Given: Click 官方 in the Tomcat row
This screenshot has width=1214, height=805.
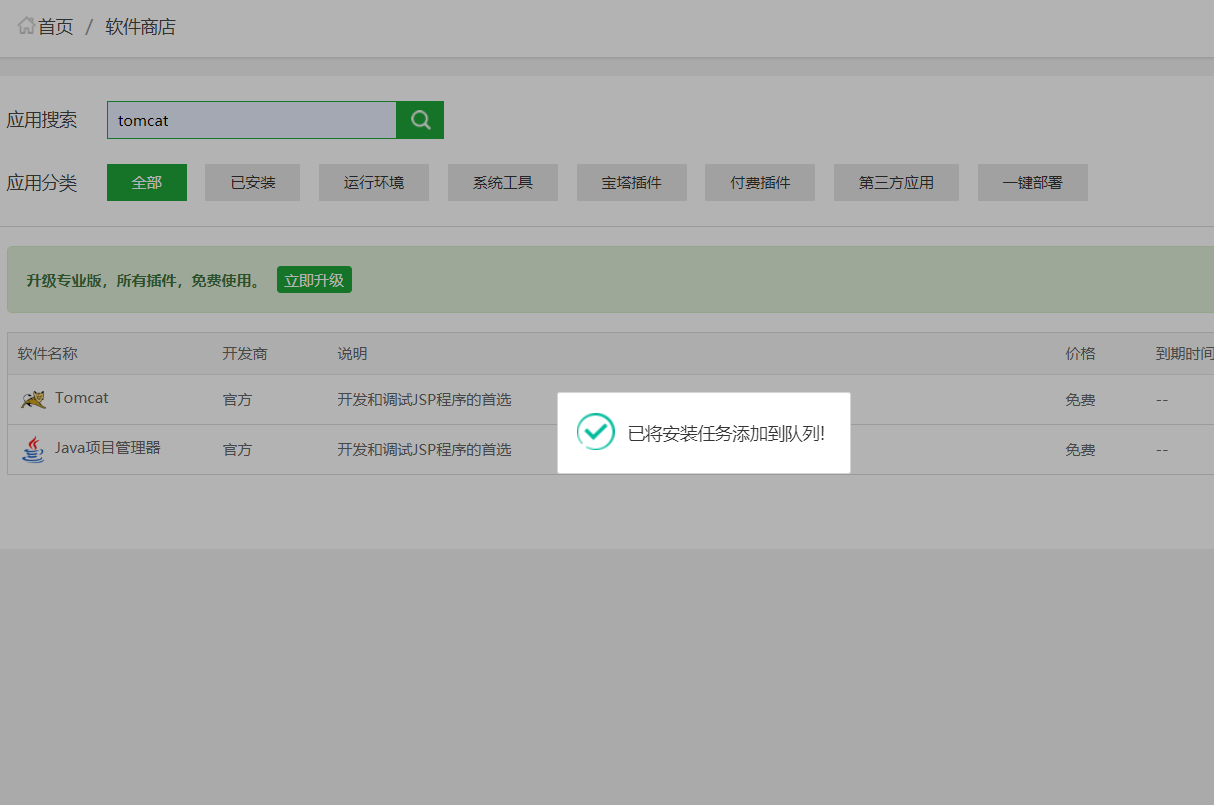Looking at the screenshot, I should (237, 400).
